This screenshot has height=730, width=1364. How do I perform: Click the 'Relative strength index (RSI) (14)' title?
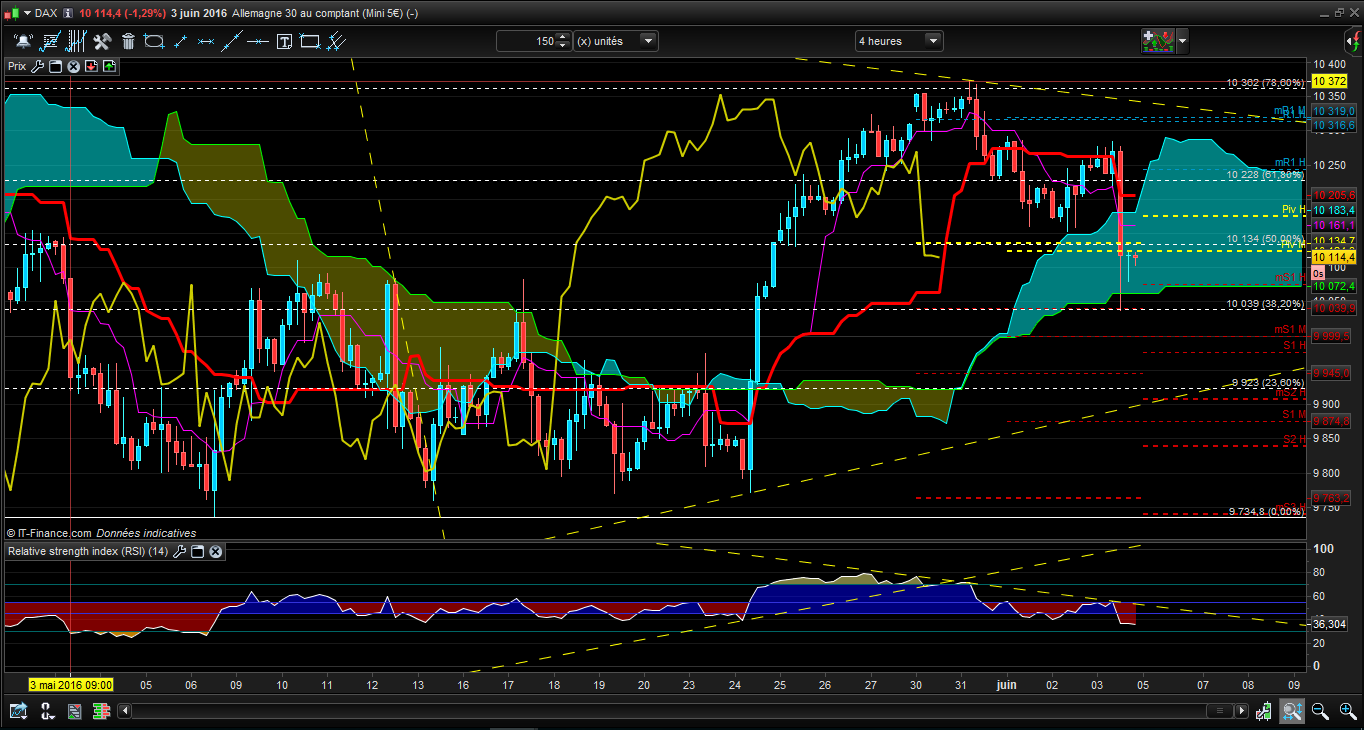coord(88,551)
